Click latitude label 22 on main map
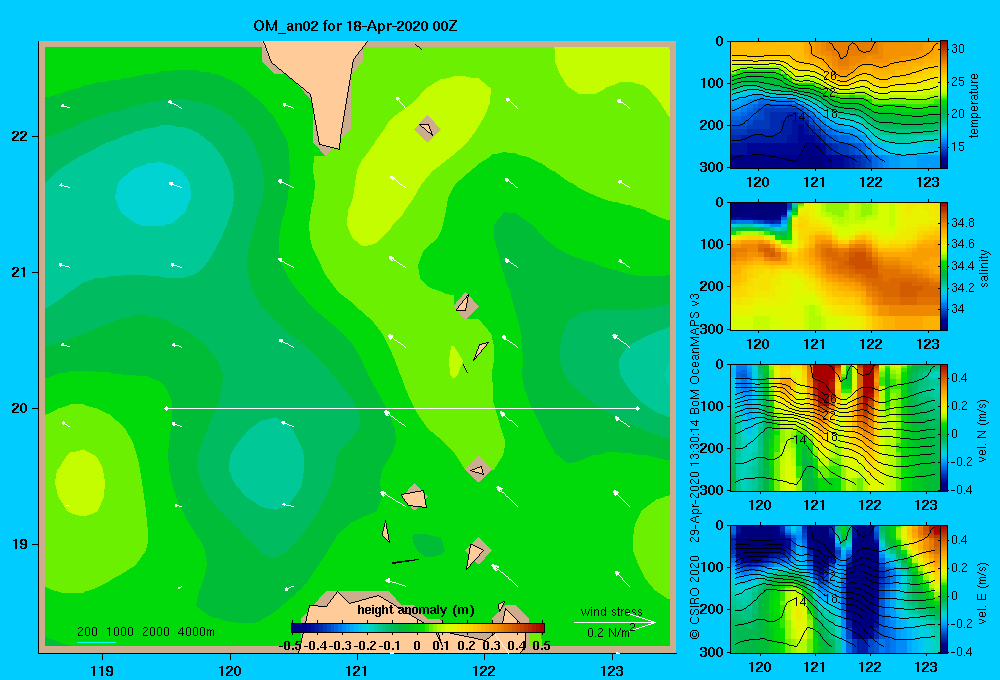The width and height of the screenshot is (1000, 680). [x=19, y=136]
